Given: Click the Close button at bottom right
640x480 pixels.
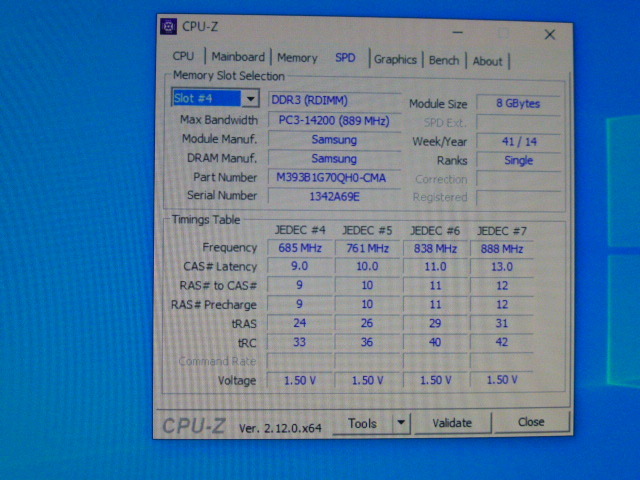Looking at the screenshot, I should click(531, 423).
